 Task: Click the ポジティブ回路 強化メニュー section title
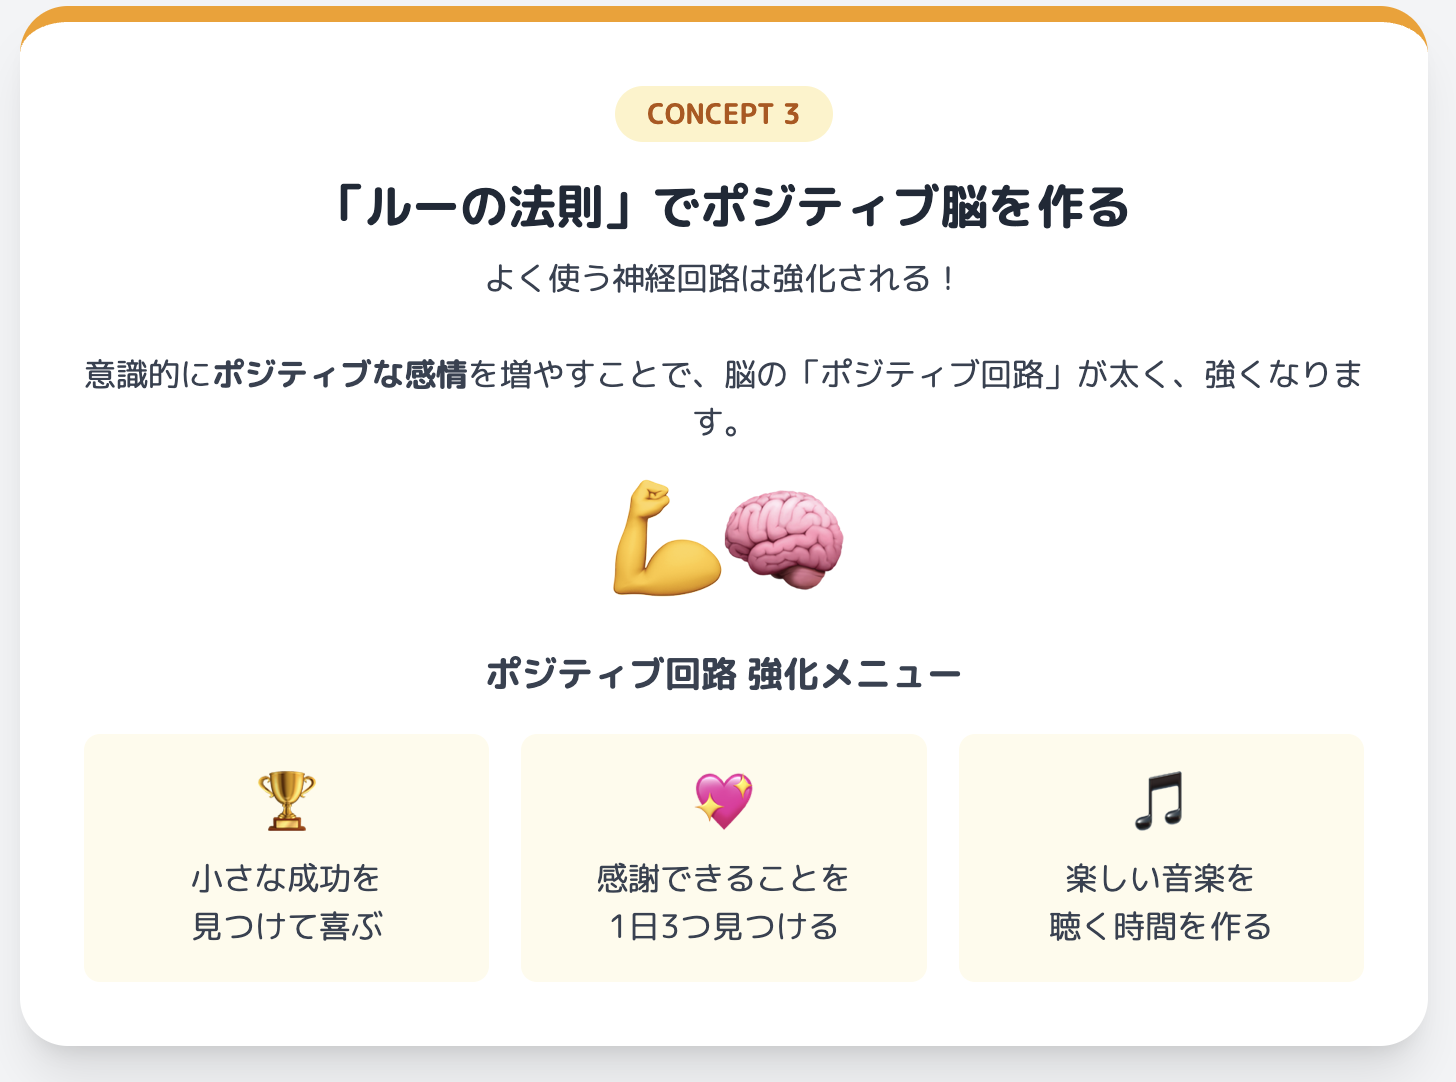(723, 674)
